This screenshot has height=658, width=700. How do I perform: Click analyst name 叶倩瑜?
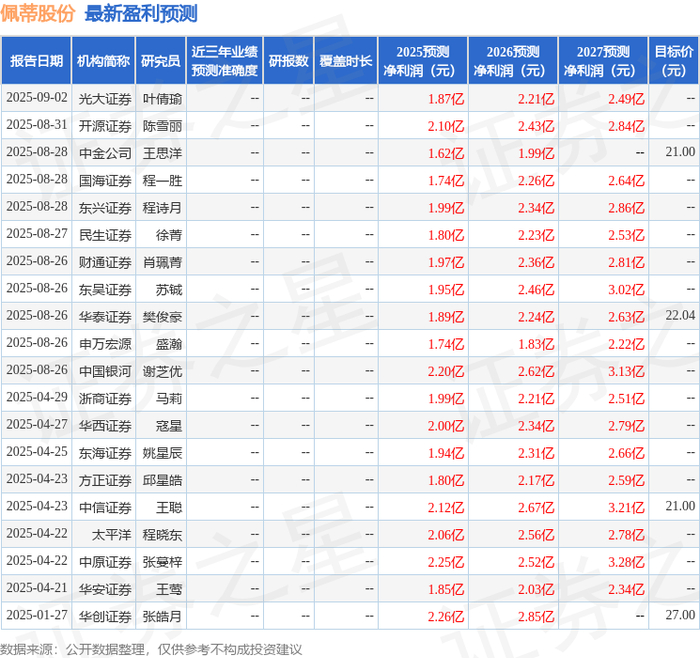coord(162,99)
